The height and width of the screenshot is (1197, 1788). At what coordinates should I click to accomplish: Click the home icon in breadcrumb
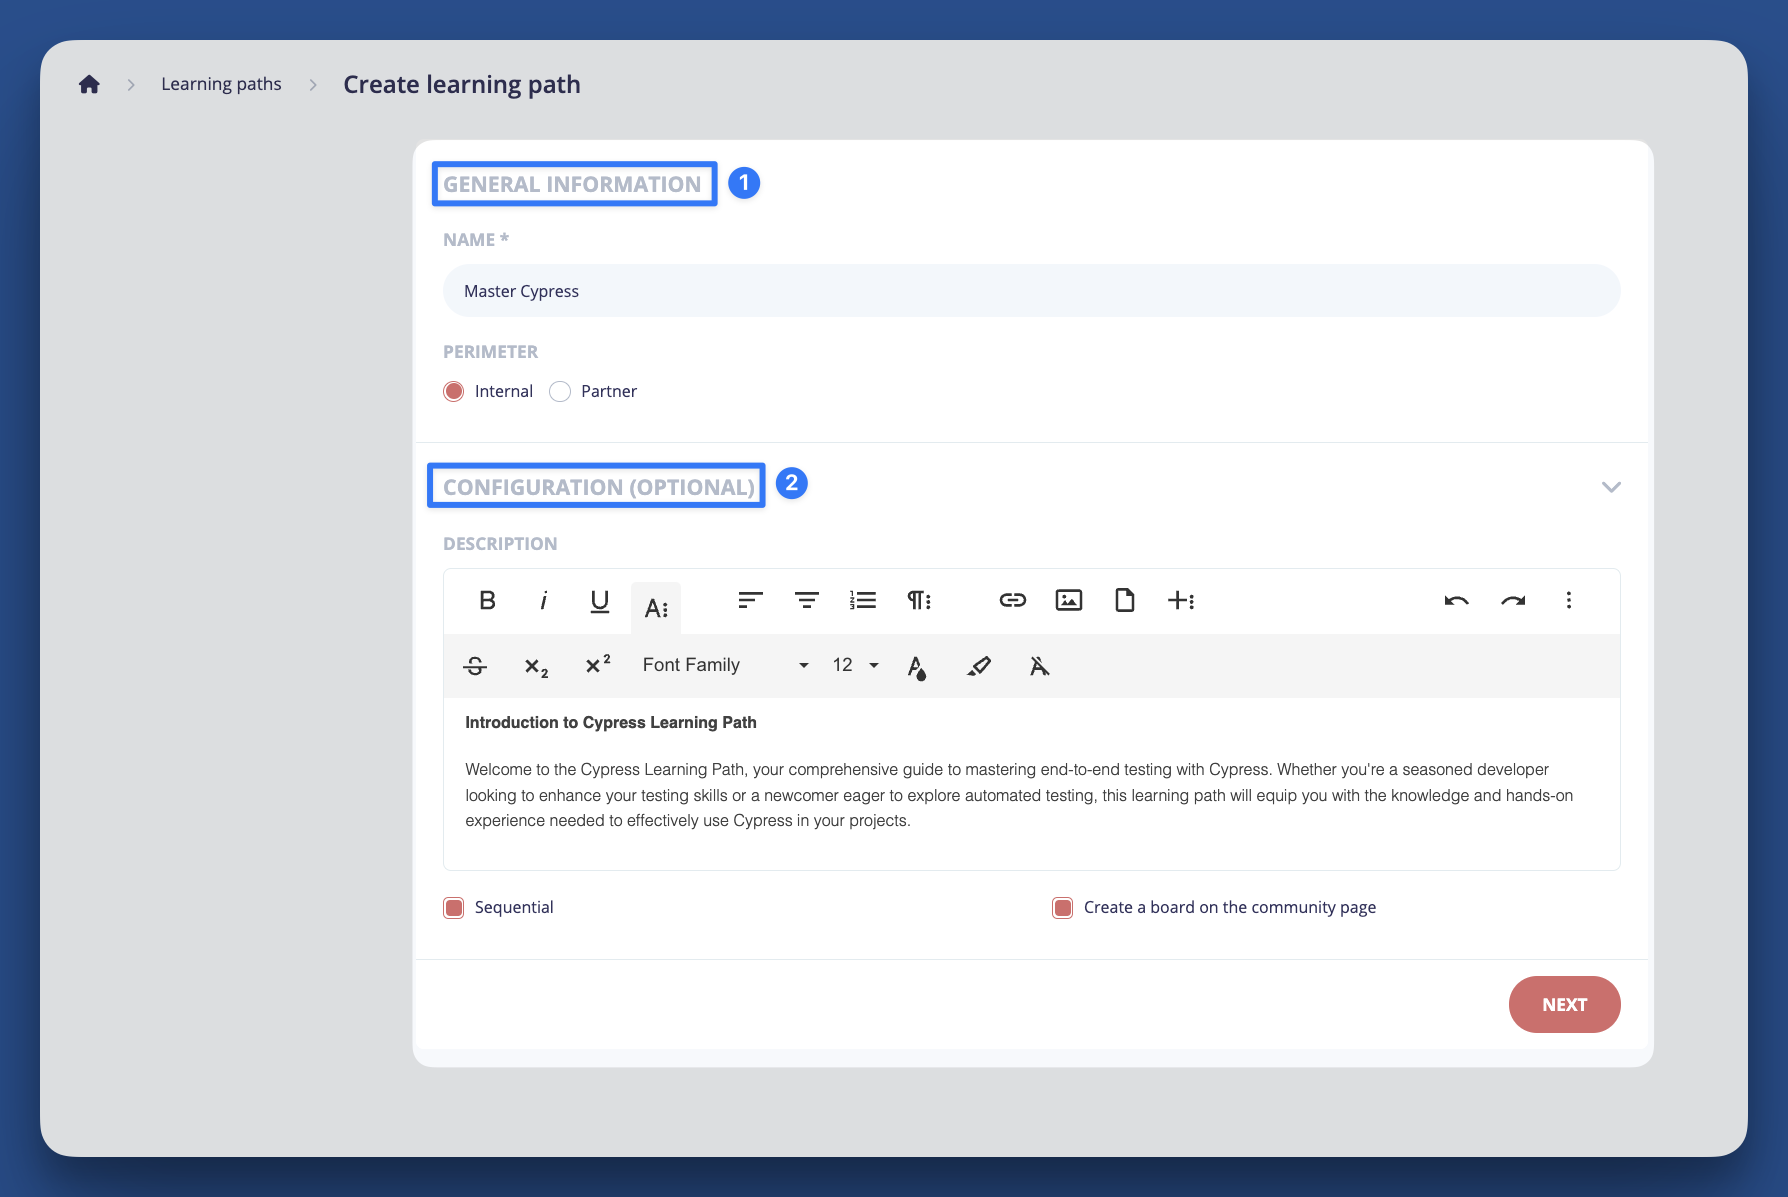(89, 84)
